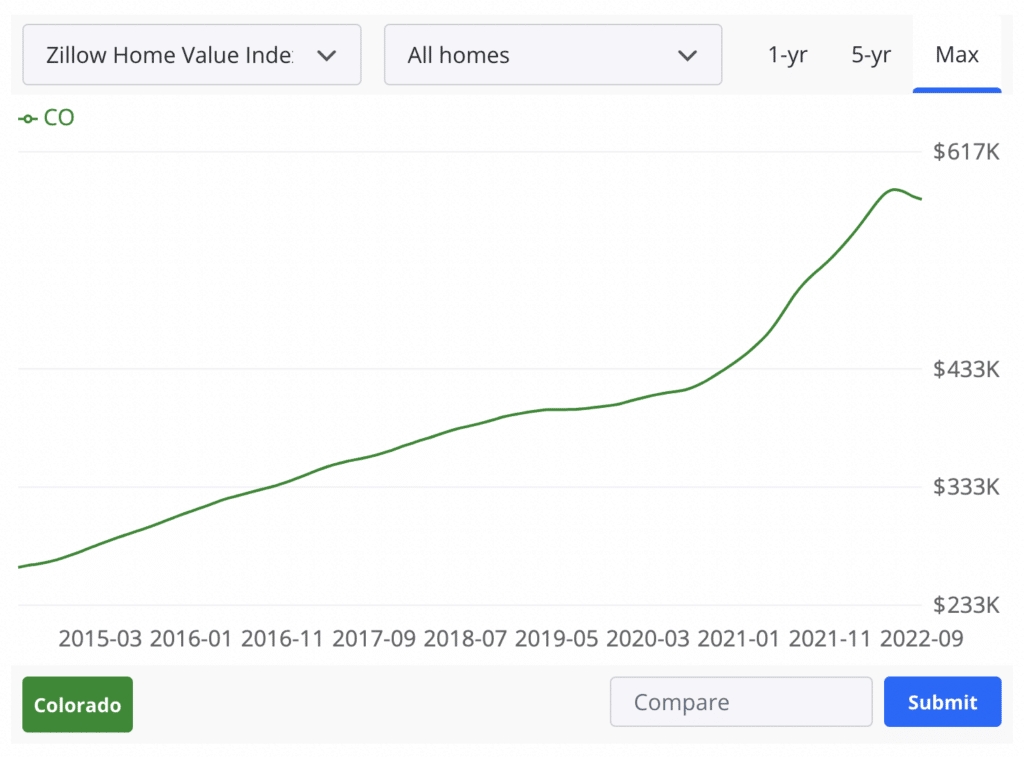Viewport: 1024px width, 757px height.
Task: Click the 2021-11 date label
Action: [830, 639]
